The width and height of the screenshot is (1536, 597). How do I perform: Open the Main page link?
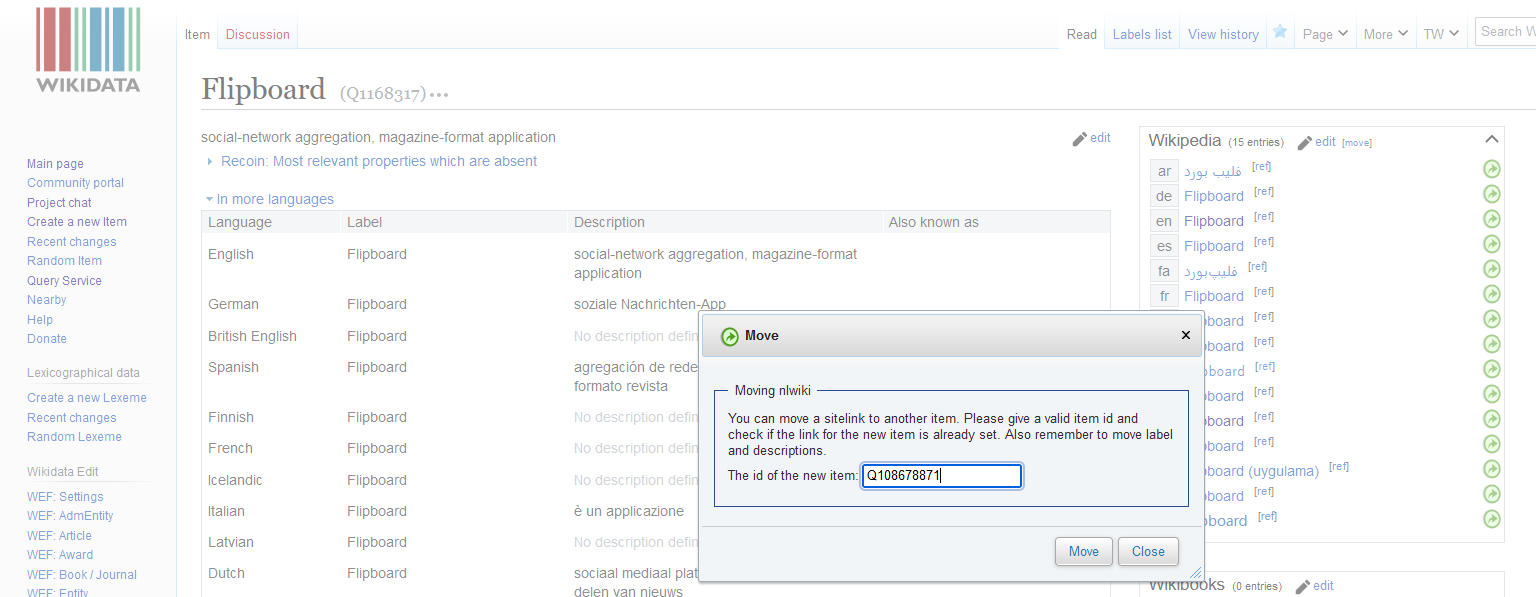tap(55, 164)
